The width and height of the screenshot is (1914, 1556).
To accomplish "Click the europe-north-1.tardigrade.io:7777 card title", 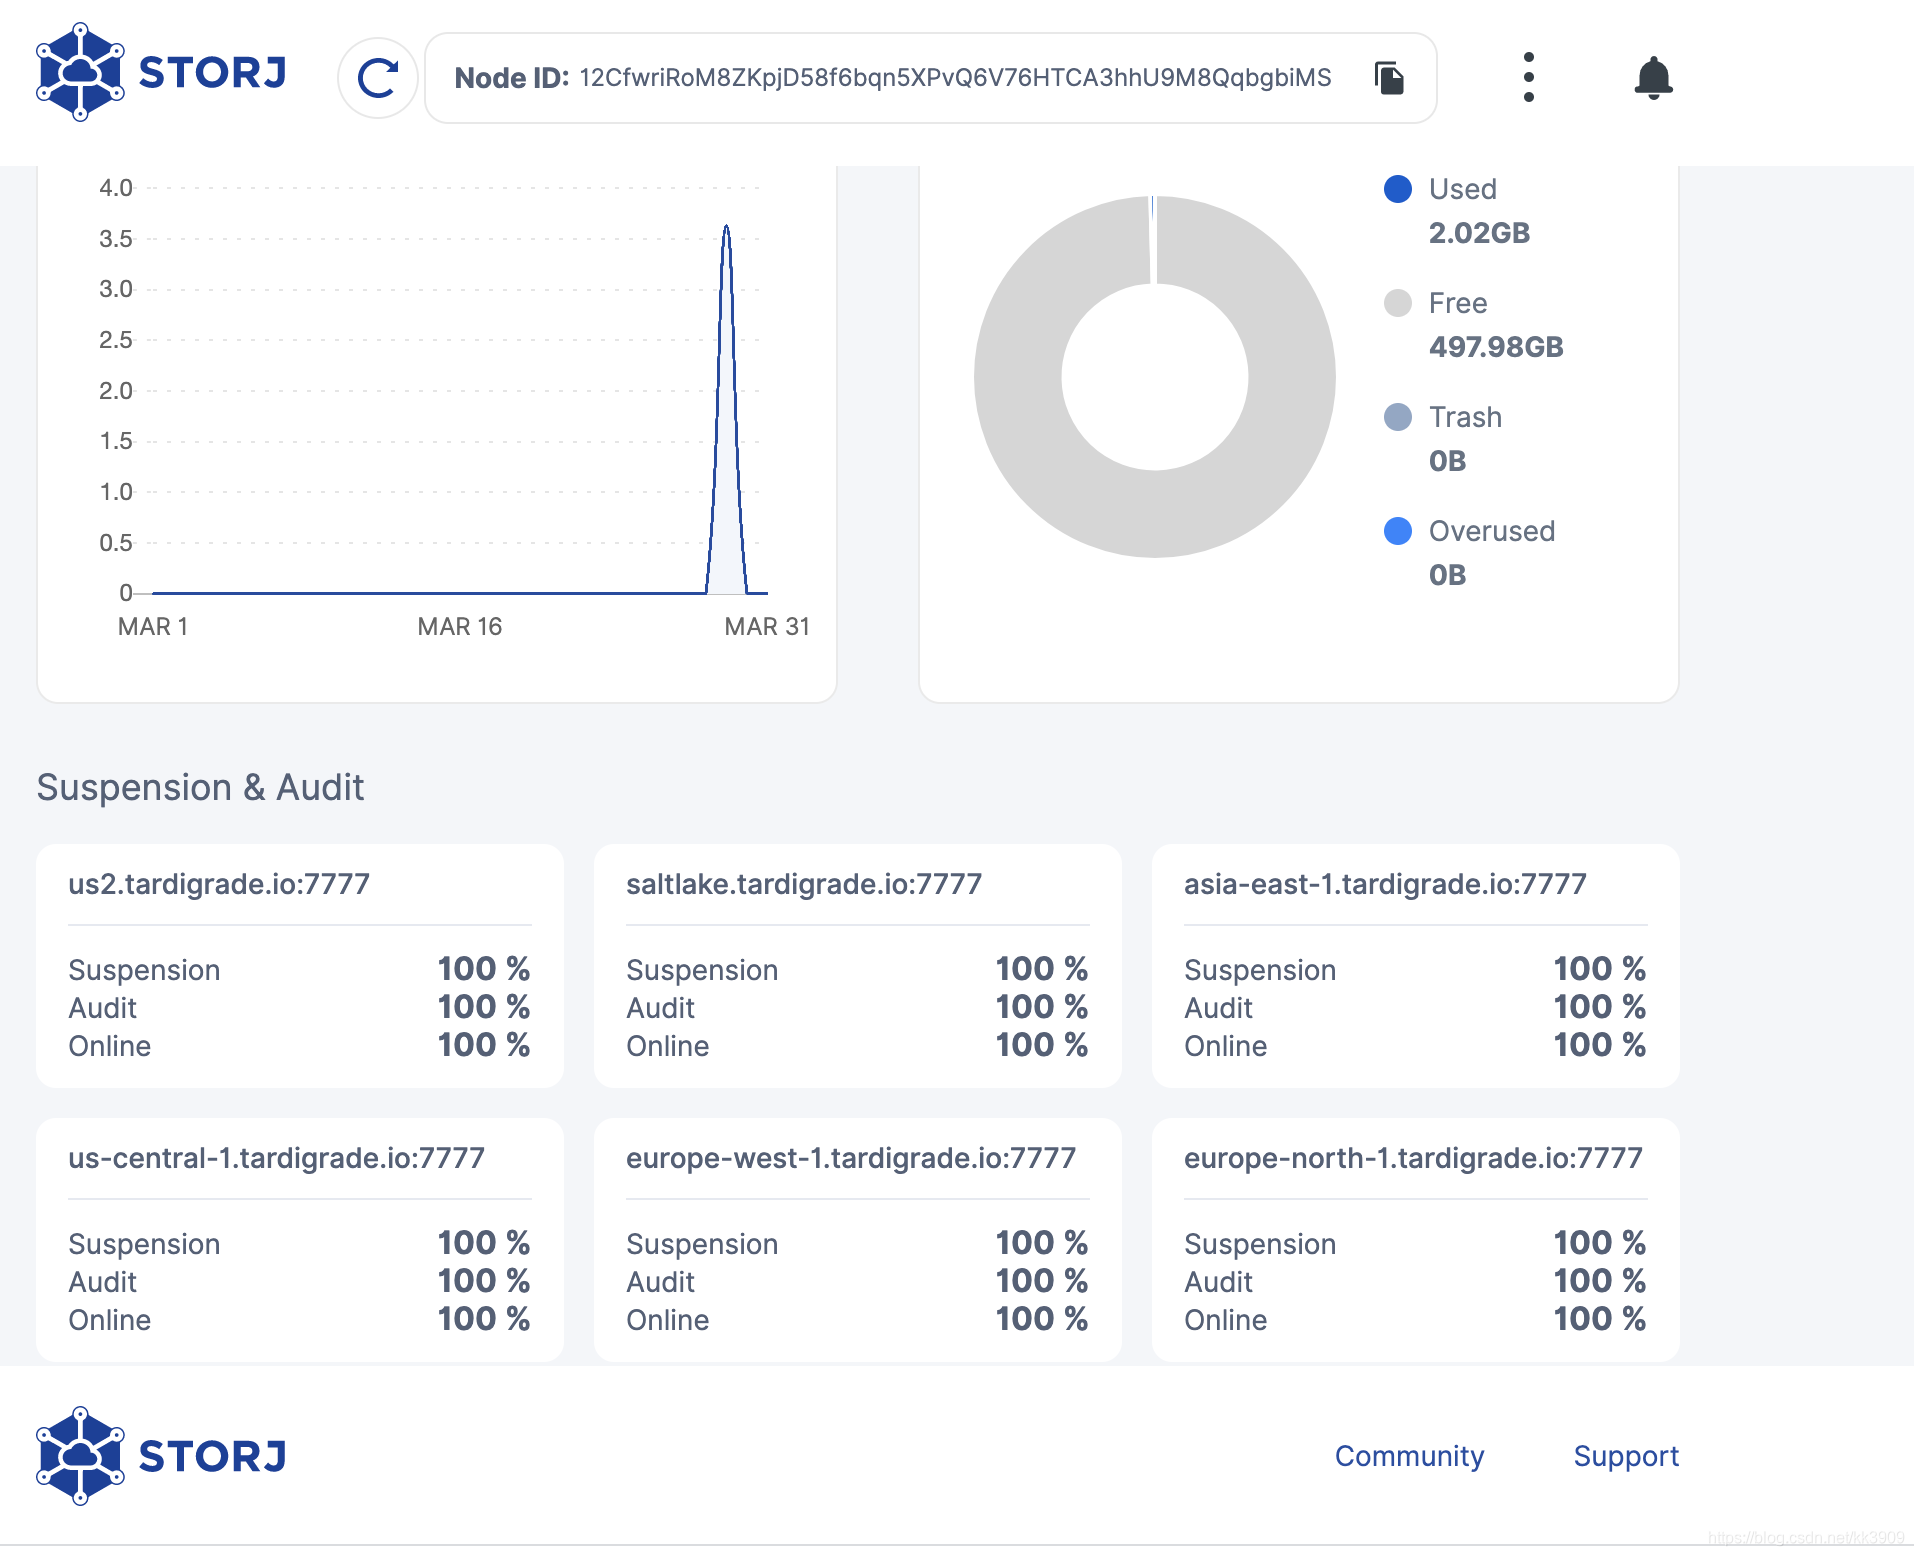I will click(x=1413, y=1158).
